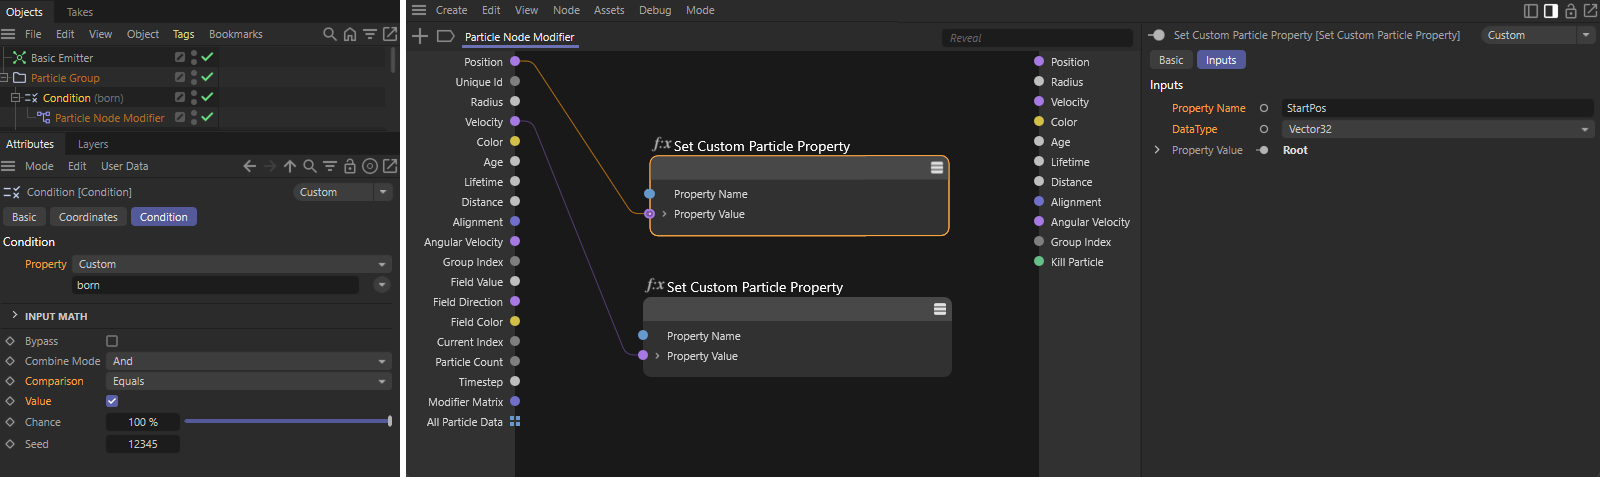
Task: Click the hamburger icon on upper node
Action: (937, 168)
